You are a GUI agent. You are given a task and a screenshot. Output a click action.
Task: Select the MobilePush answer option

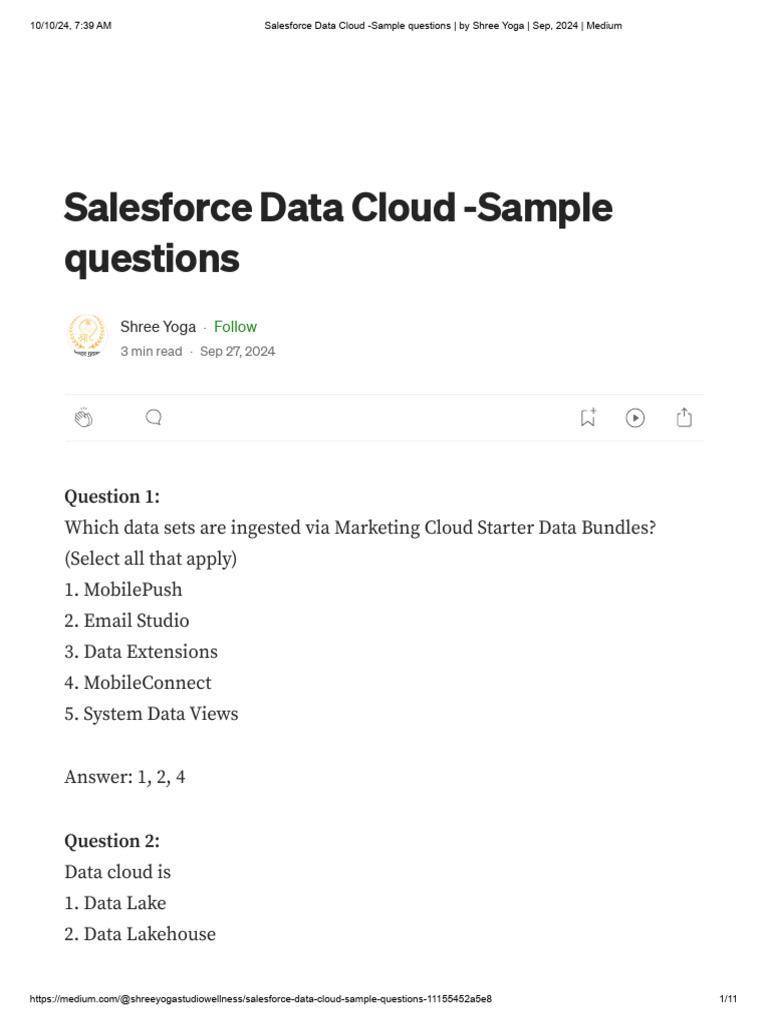[x=123, y=590]
